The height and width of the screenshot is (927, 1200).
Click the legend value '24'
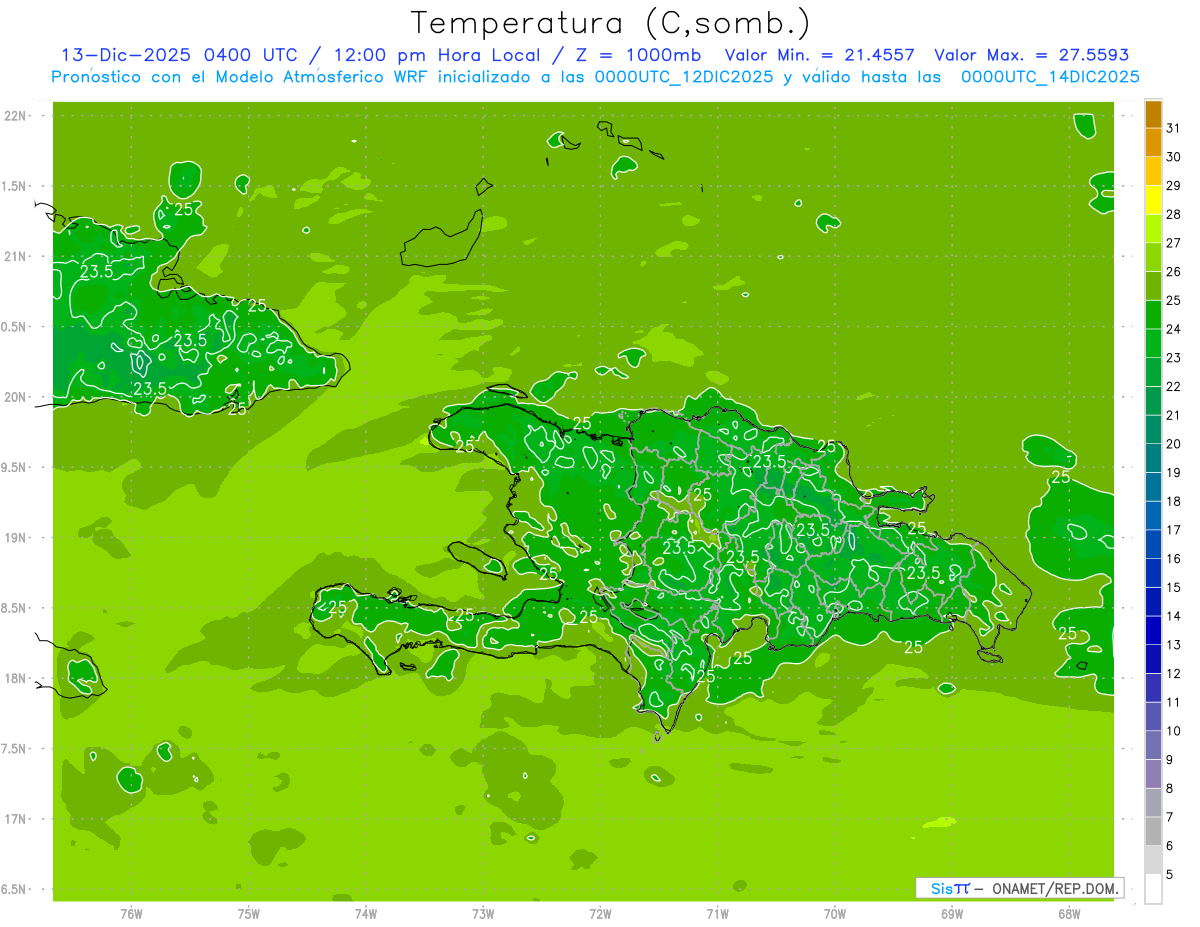tap(1173, 329)
